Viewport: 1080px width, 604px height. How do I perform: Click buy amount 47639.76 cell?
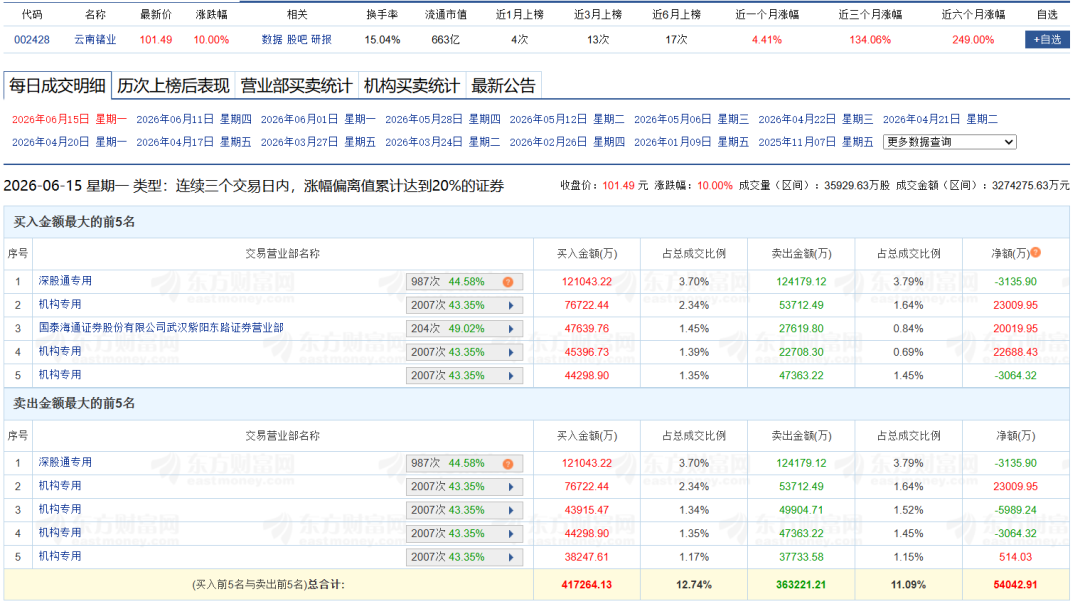pos(587,329)
